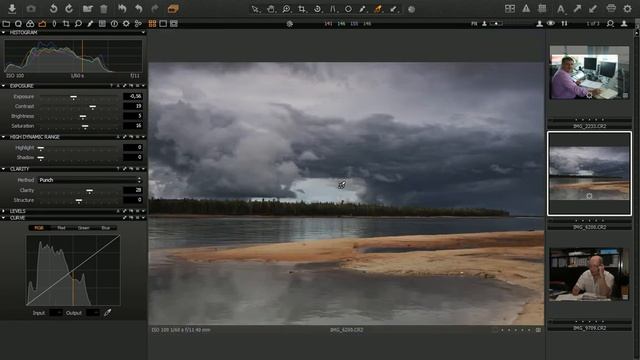This screenshot has width=640, height=360.
Task: Toggle proof eye icon above browser
Action: point(551,24)
